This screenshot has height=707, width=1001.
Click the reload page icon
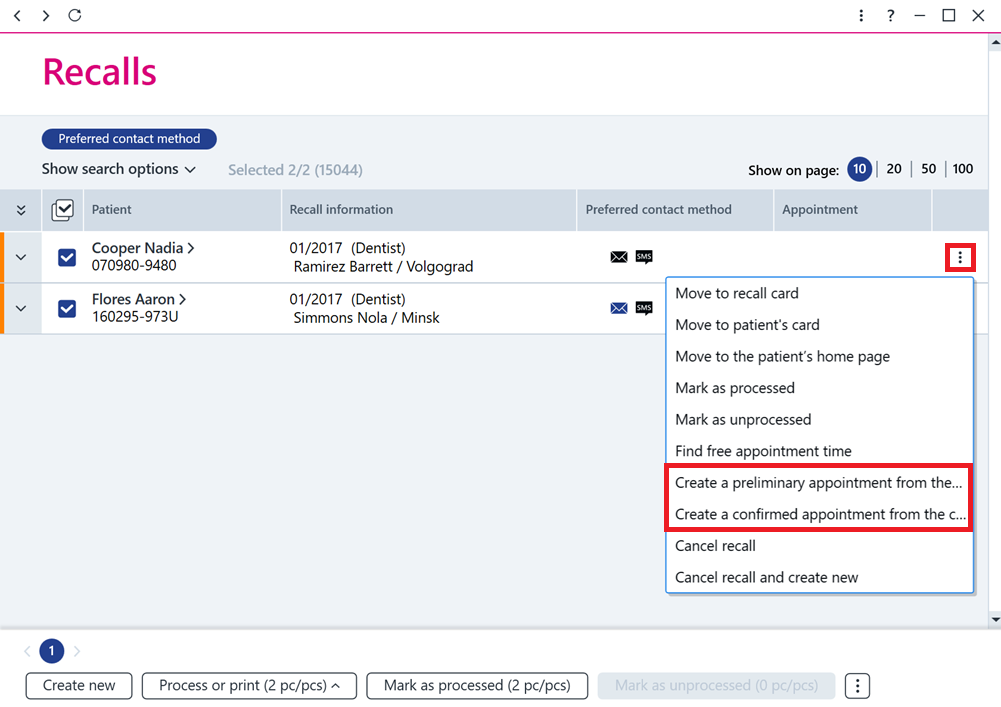click(75, 15)
